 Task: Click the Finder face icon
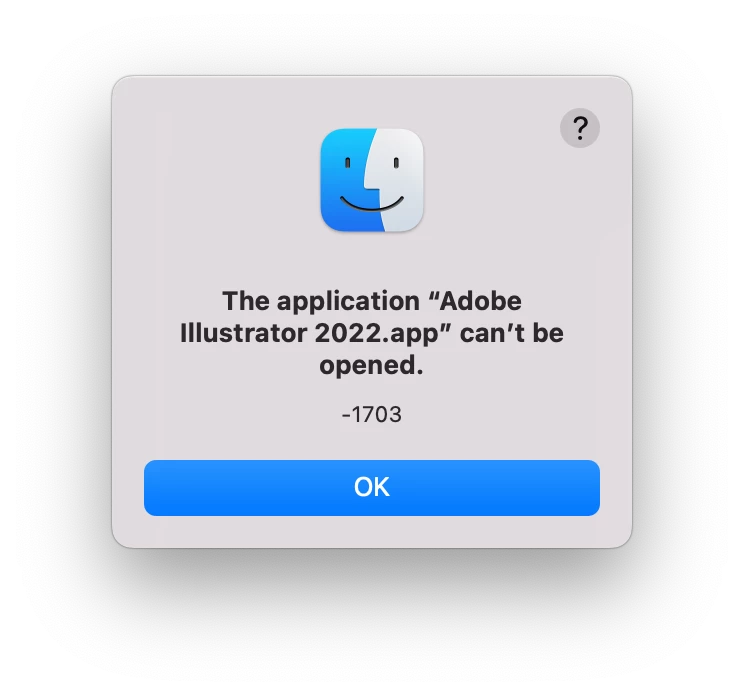(x=372, y=180)
